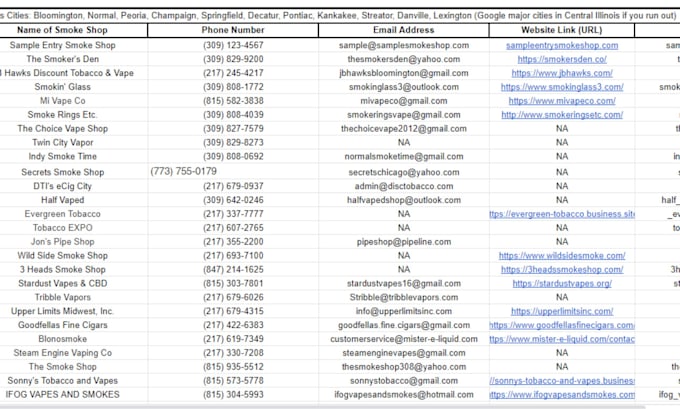The height and width of the screenshot is (409, 680).
Task: Open the smokeringsetc.com website link
Action: (x=562, y=115)
